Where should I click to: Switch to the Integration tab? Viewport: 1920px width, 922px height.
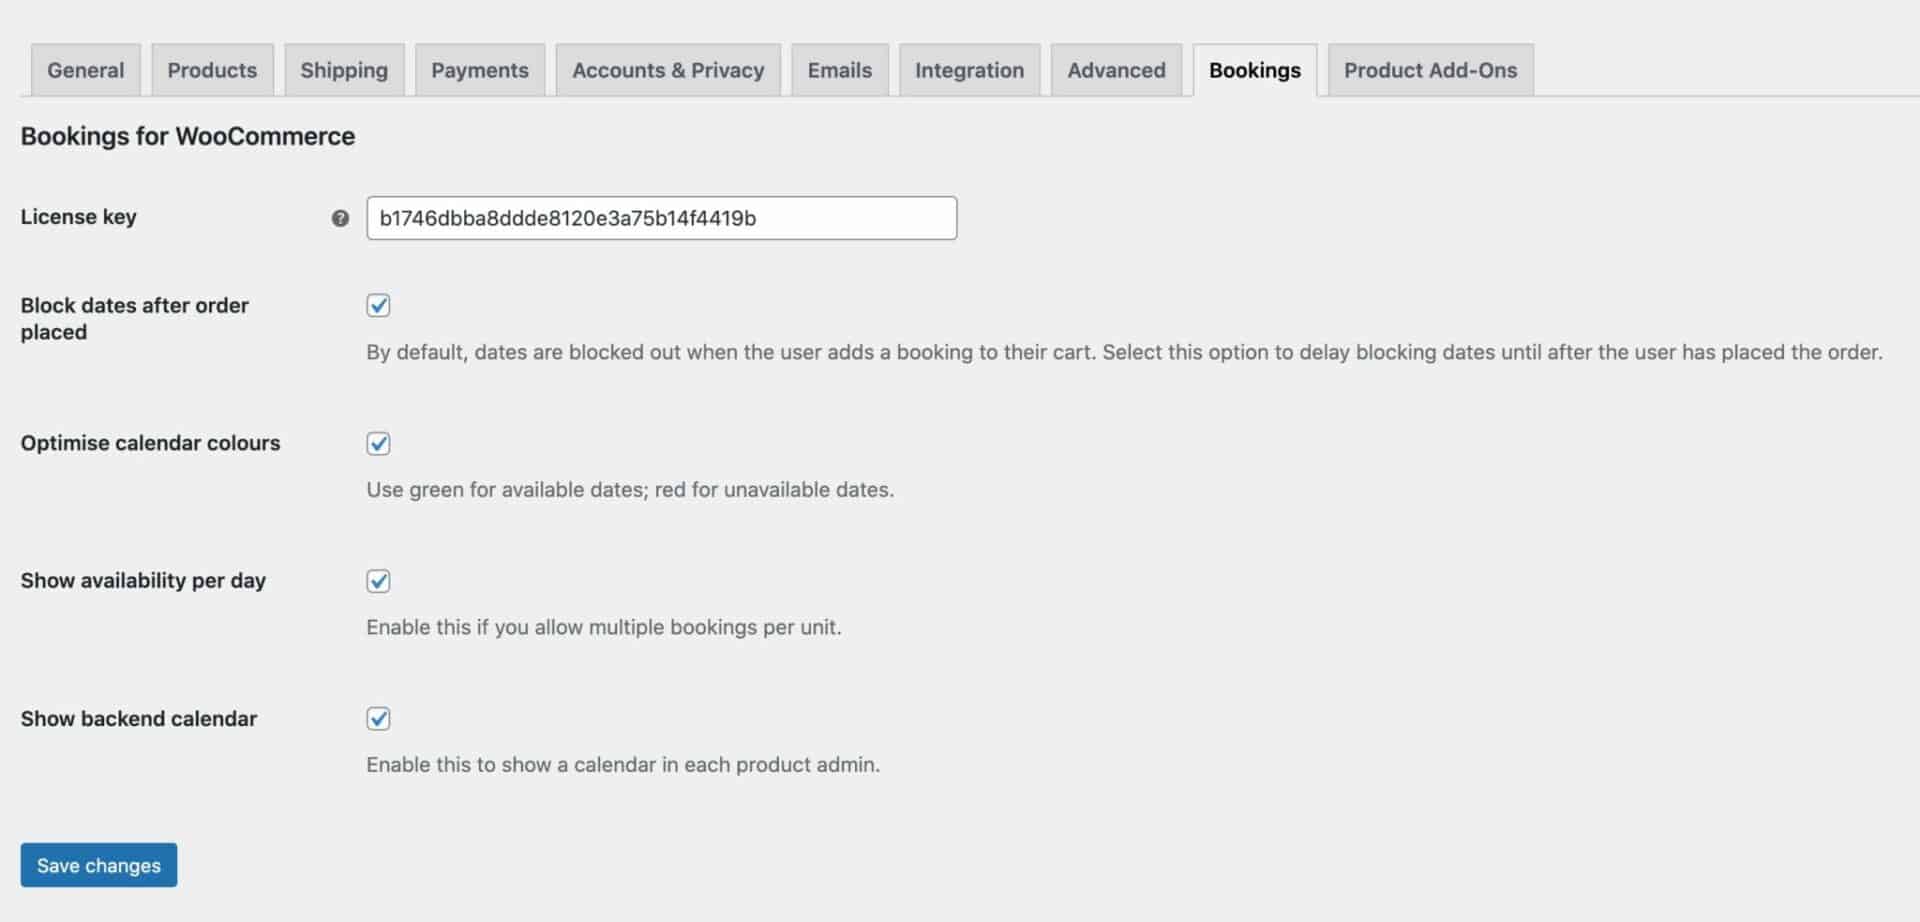970,70
